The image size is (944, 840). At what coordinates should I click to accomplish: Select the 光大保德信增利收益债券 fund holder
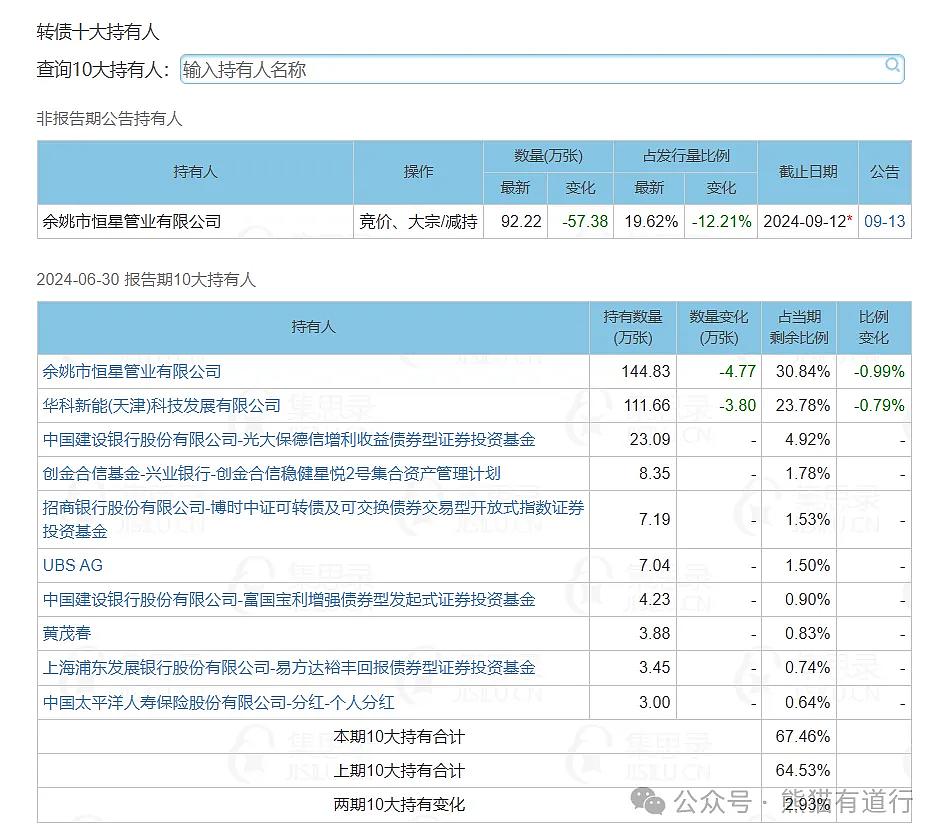point(289,439)
